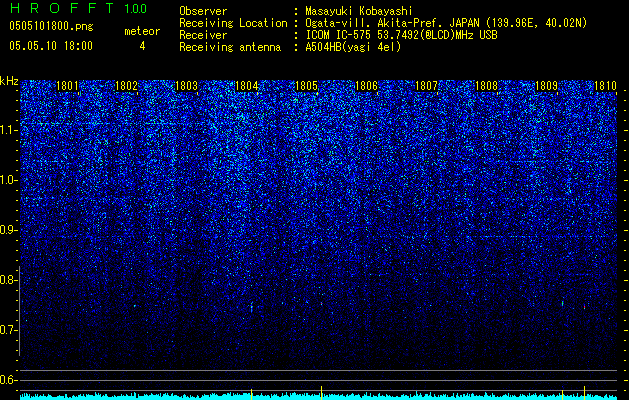
Task: Click the 1808 time axis label
Action: pyautogui.click(x=486, y=86)
